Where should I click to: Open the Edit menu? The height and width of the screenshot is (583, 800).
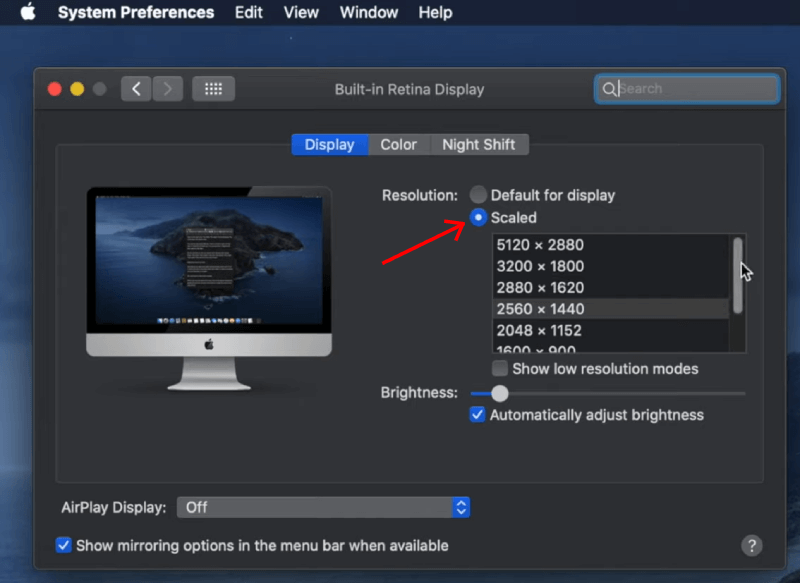[x=248, y=12]
